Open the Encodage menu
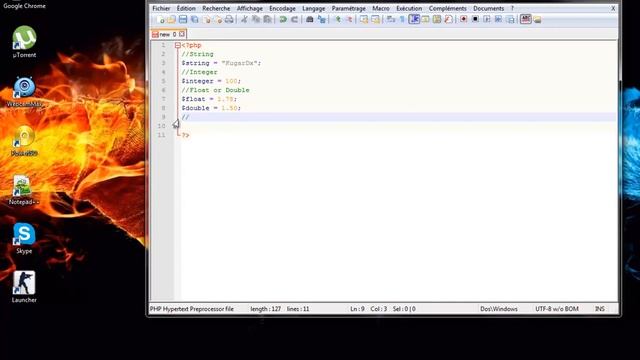Image resolution: width=640 pixels, height=360 pixels. 282,8
